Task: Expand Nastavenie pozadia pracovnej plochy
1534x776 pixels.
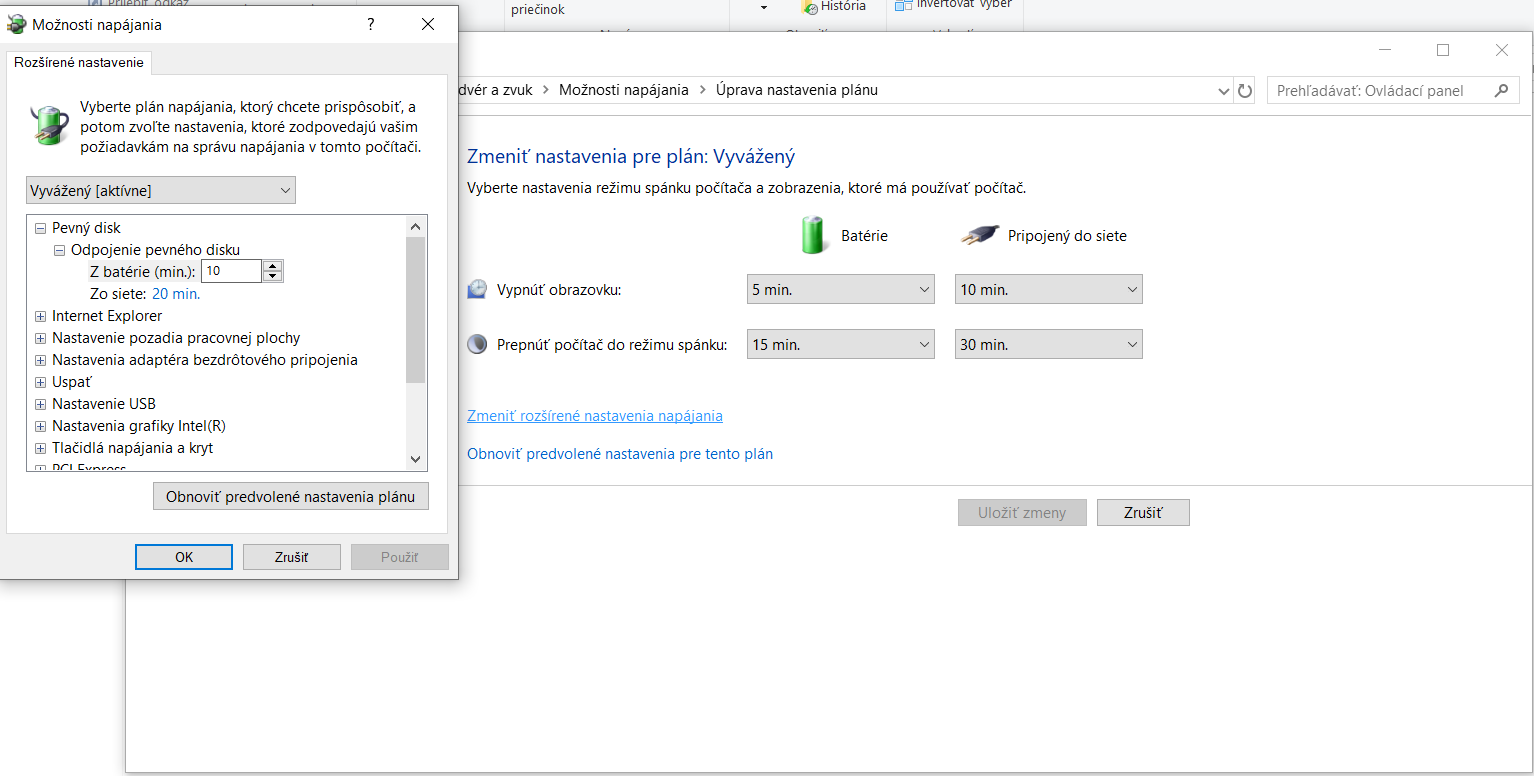Action: point(41,338)
